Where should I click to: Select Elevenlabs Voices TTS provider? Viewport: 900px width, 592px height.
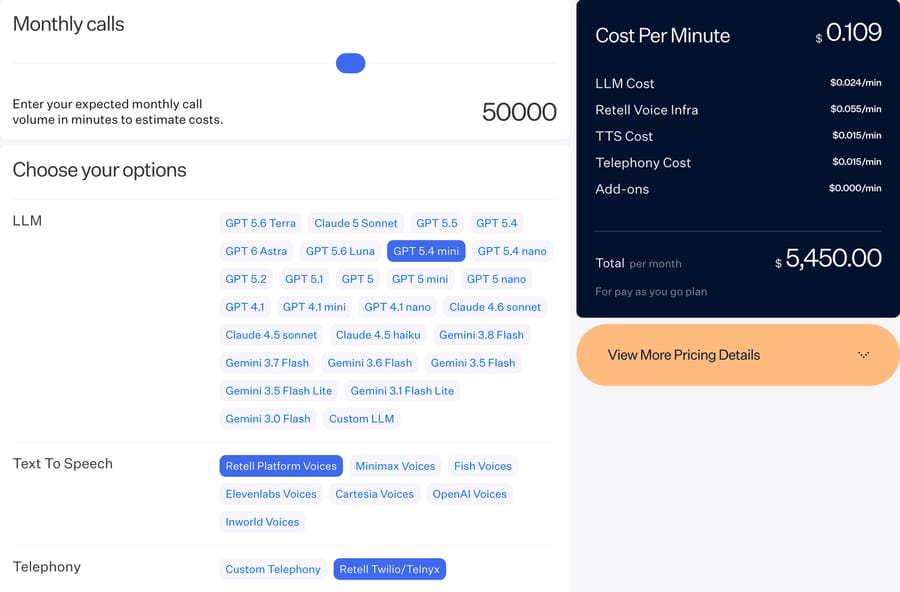pos(271,494)
